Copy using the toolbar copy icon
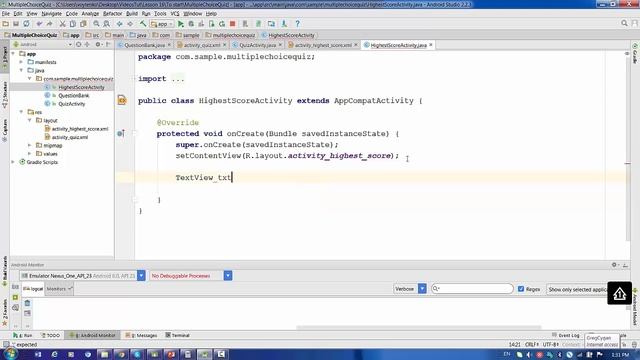Image resolution: width=640 pixels, height=360 pixels. click(x=73, y=24)
